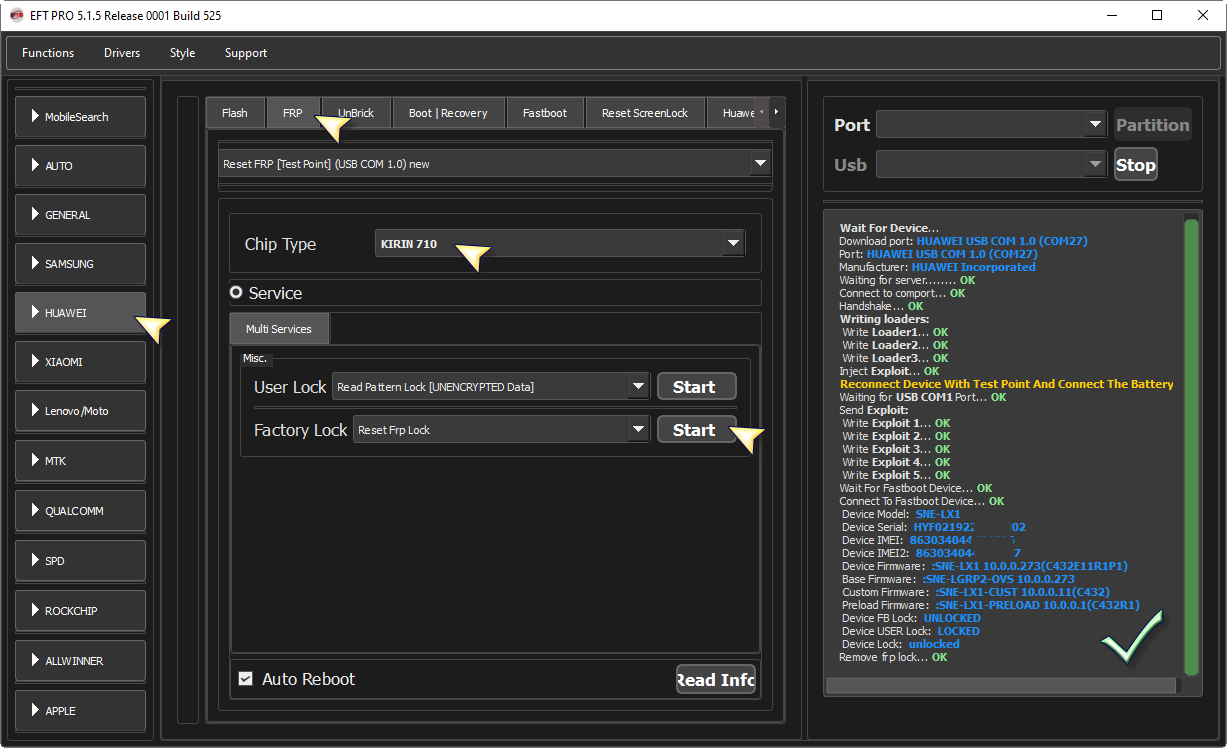1227x748 pixels.
Task: Click the Stop button
Action: point(1135,165)
